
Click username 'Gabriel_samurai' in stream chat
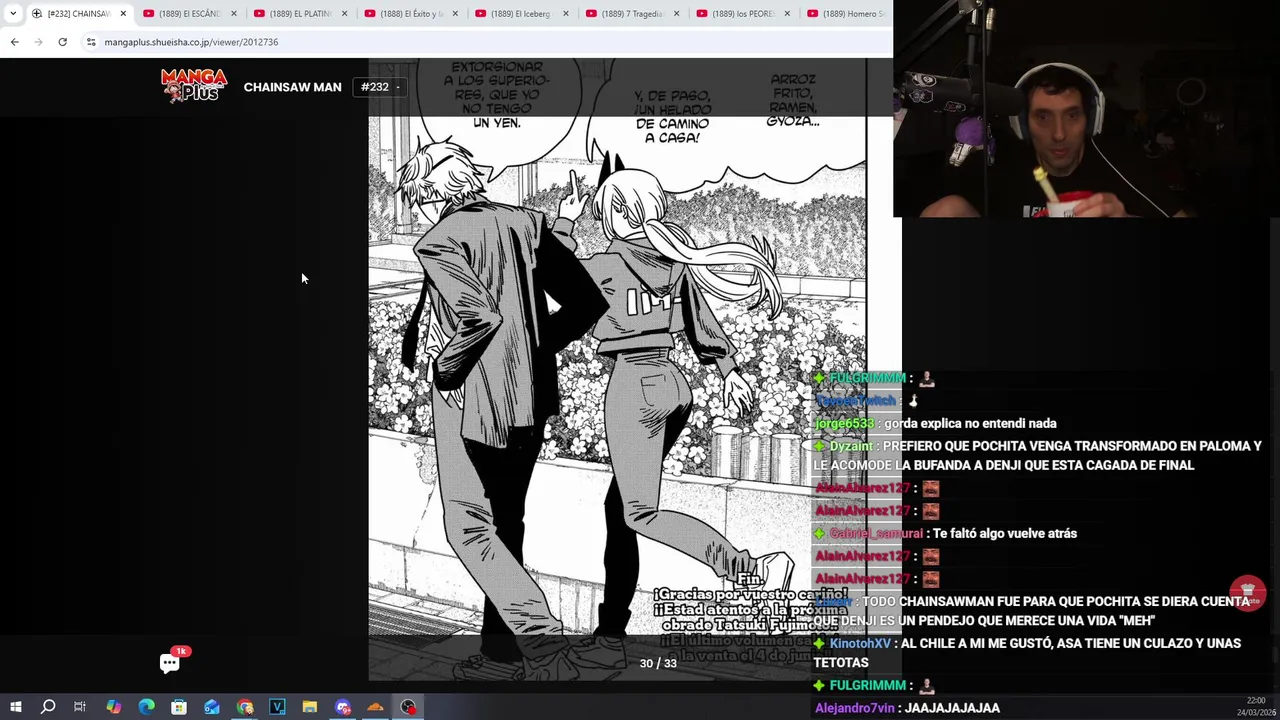[876, 534]
